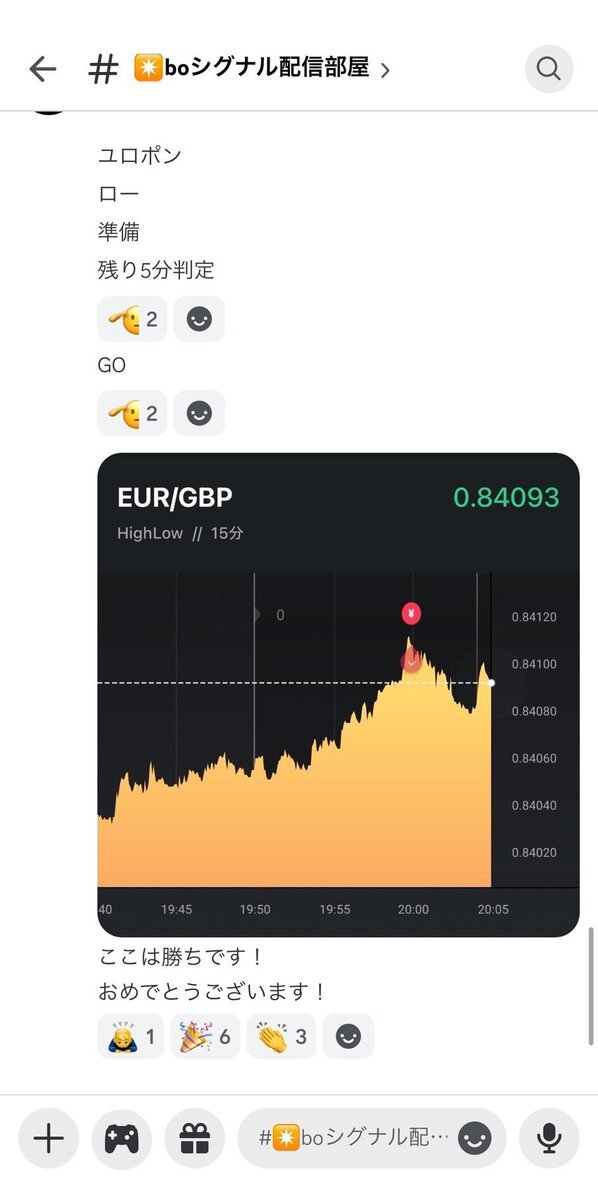The image size is (598, 1200).
Task: Tap the back arrow icon
Action: coord(43,69)
